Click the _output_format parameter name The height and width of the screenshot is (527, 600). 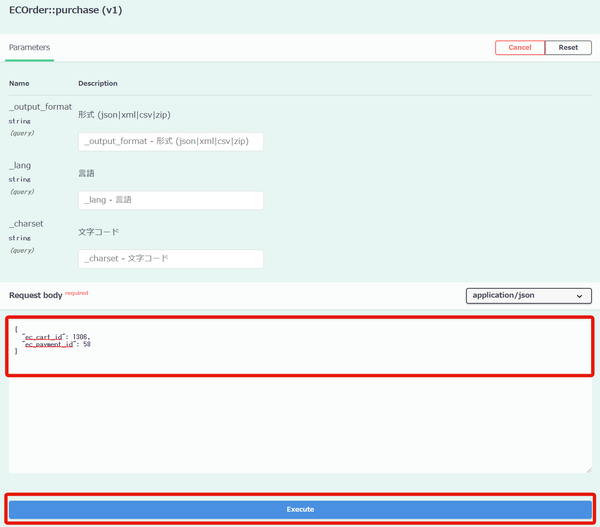[40, 107]
